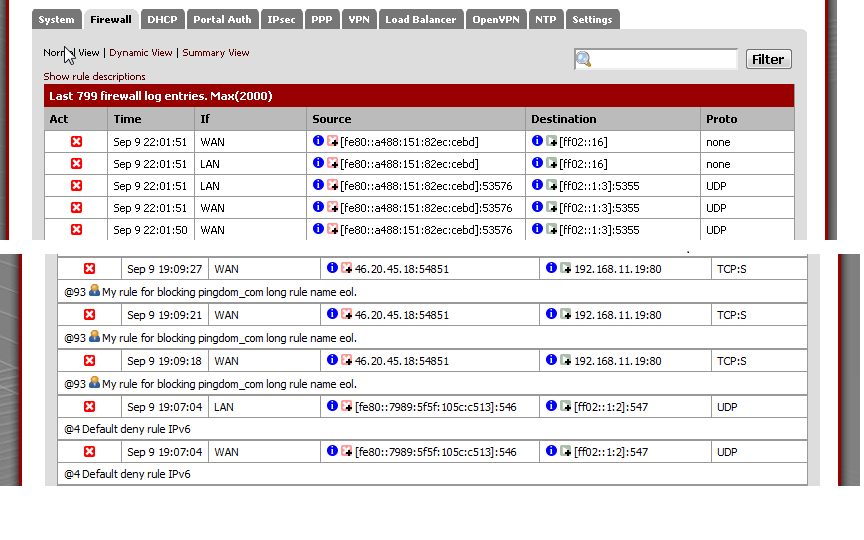Viewport: 864px width, 540px height.
Task: Add source to block list in the 19:09:18 row
Action: [346, 360]
